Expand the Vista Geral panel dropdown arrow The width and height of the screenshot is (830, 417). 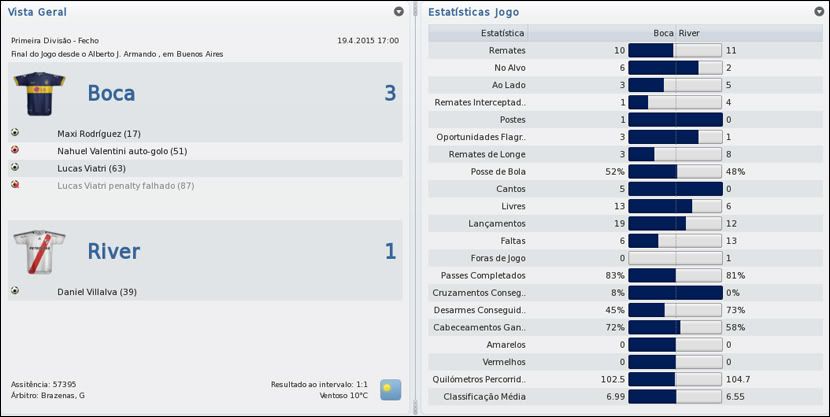pyautogui.click(x=399, y=12)
